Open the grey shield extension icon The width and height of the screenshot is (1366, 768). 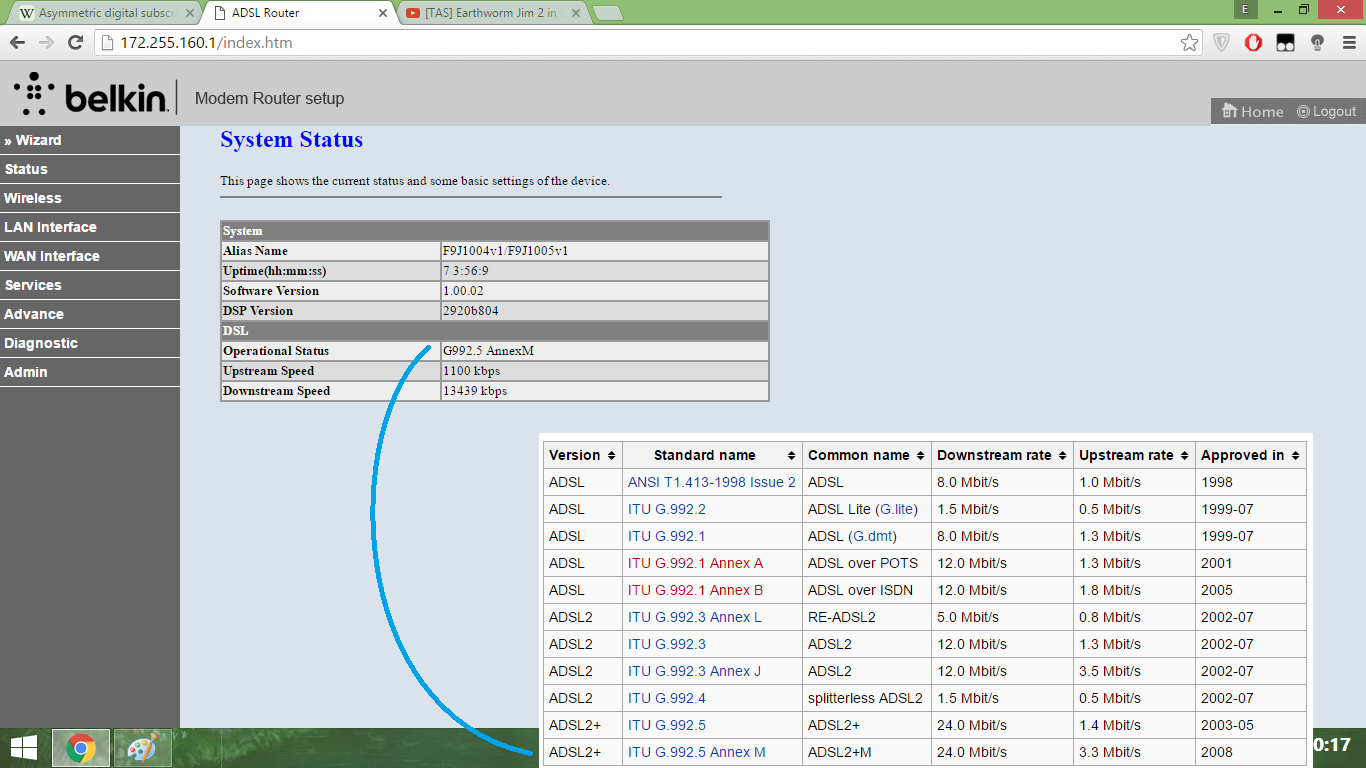click(1221, 43)
